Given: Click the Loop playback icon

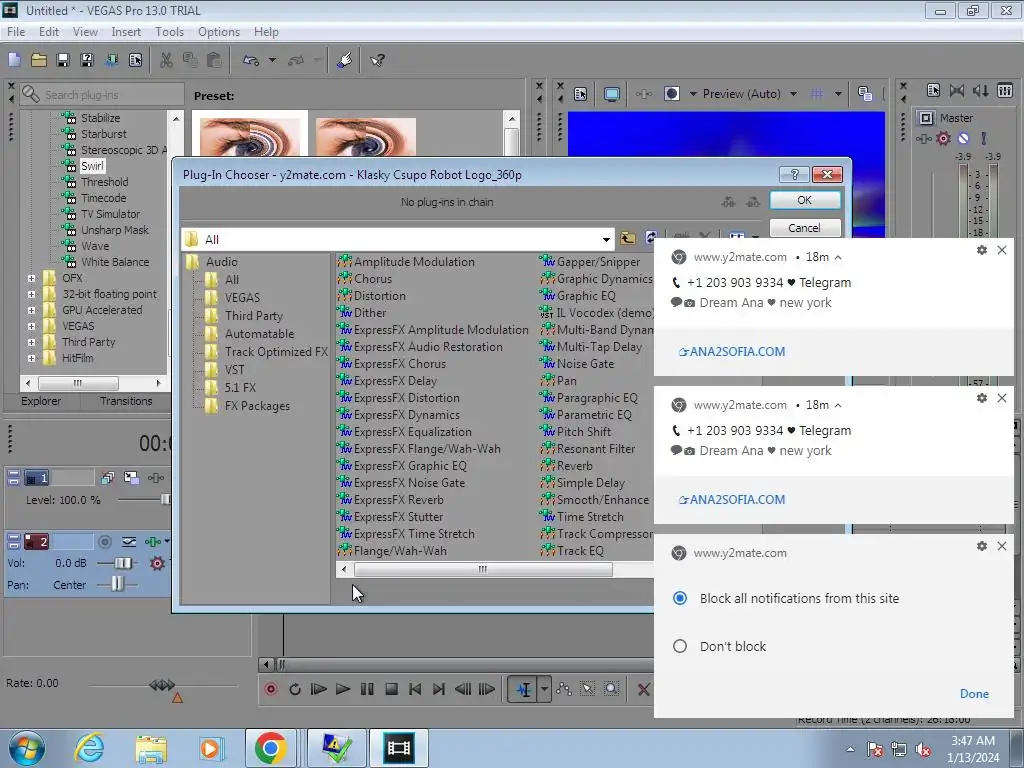Looking at the screenshot, I should [x=295, y=689].
